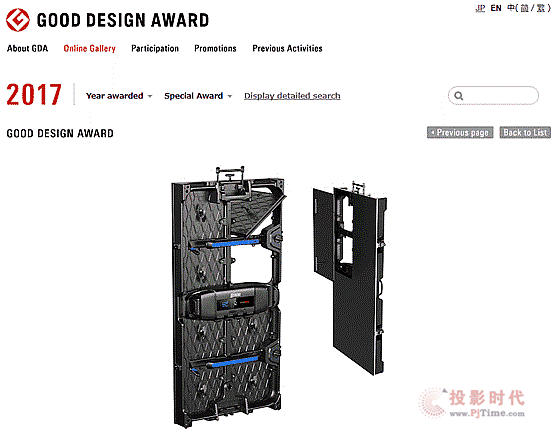554x436 pixels.
Task: Switch language to JP
Action: click(x=481, y=8)
